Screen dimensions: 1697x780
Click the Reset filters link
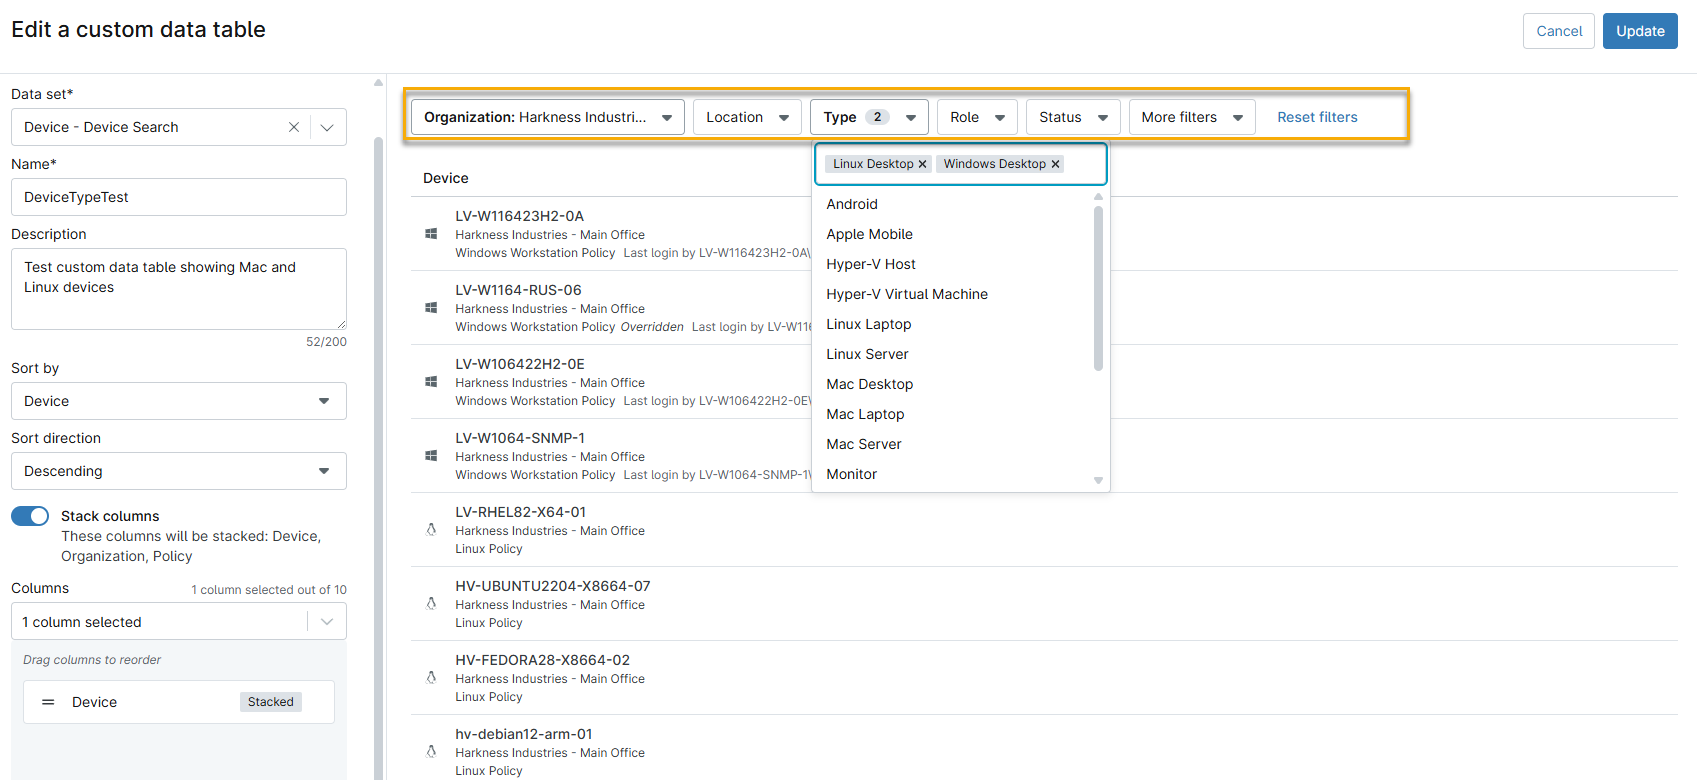coord(1317,117)
